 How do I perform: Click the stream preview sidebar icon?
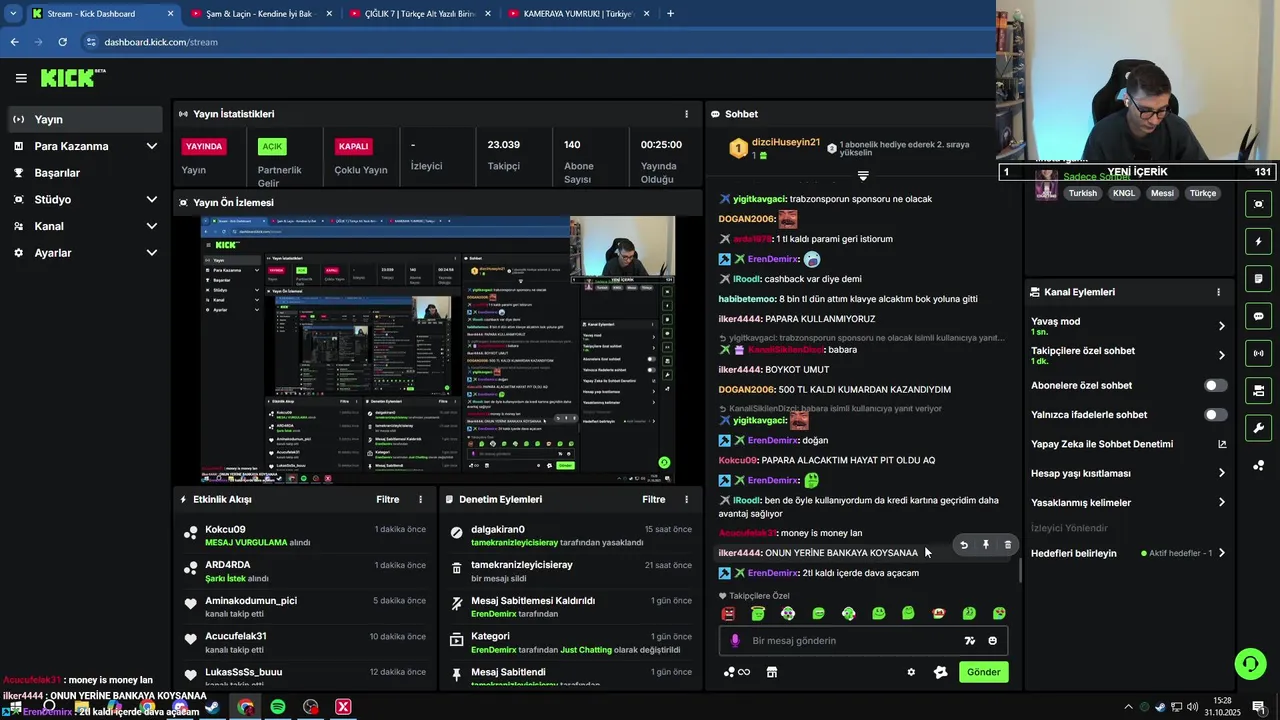1258,204
